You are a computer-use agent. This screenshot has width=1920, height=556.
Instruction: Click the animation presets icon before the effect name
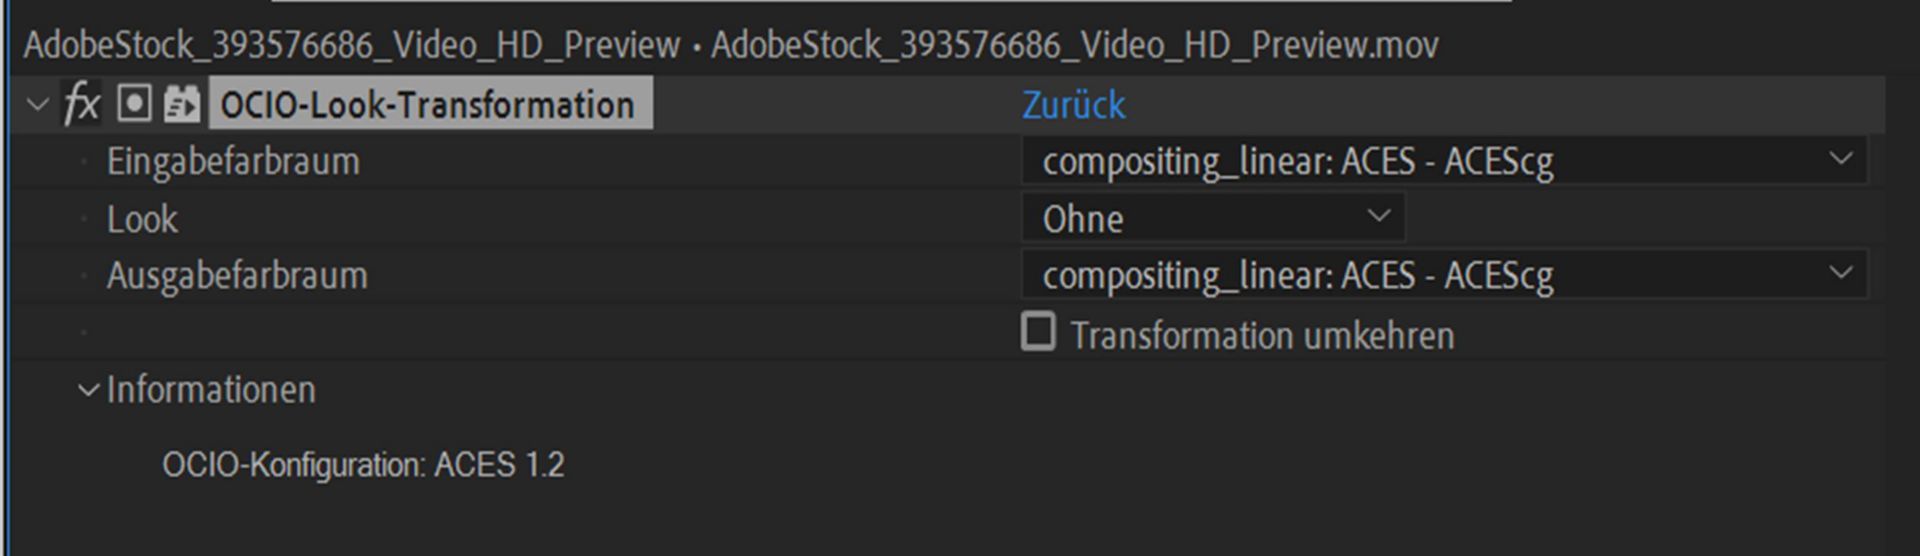point(182,104)
